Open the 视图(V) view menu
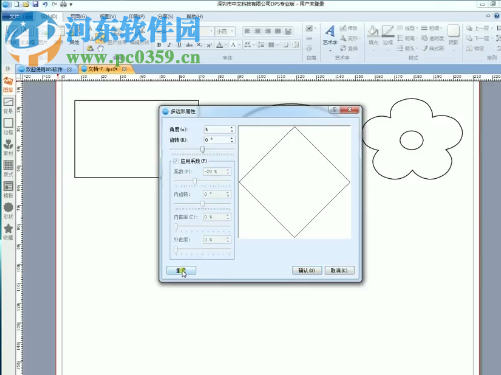 click(108, 16)
